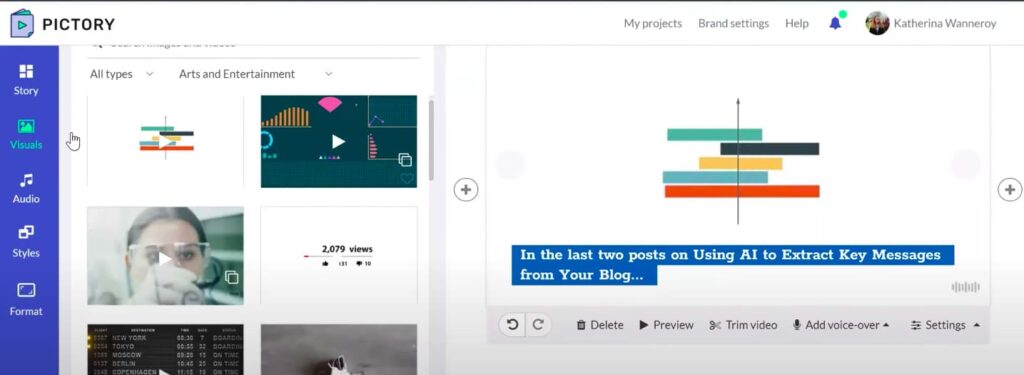Open Trim video tool
This screenshot has width=1024, height=375.
tap(743, 325)
